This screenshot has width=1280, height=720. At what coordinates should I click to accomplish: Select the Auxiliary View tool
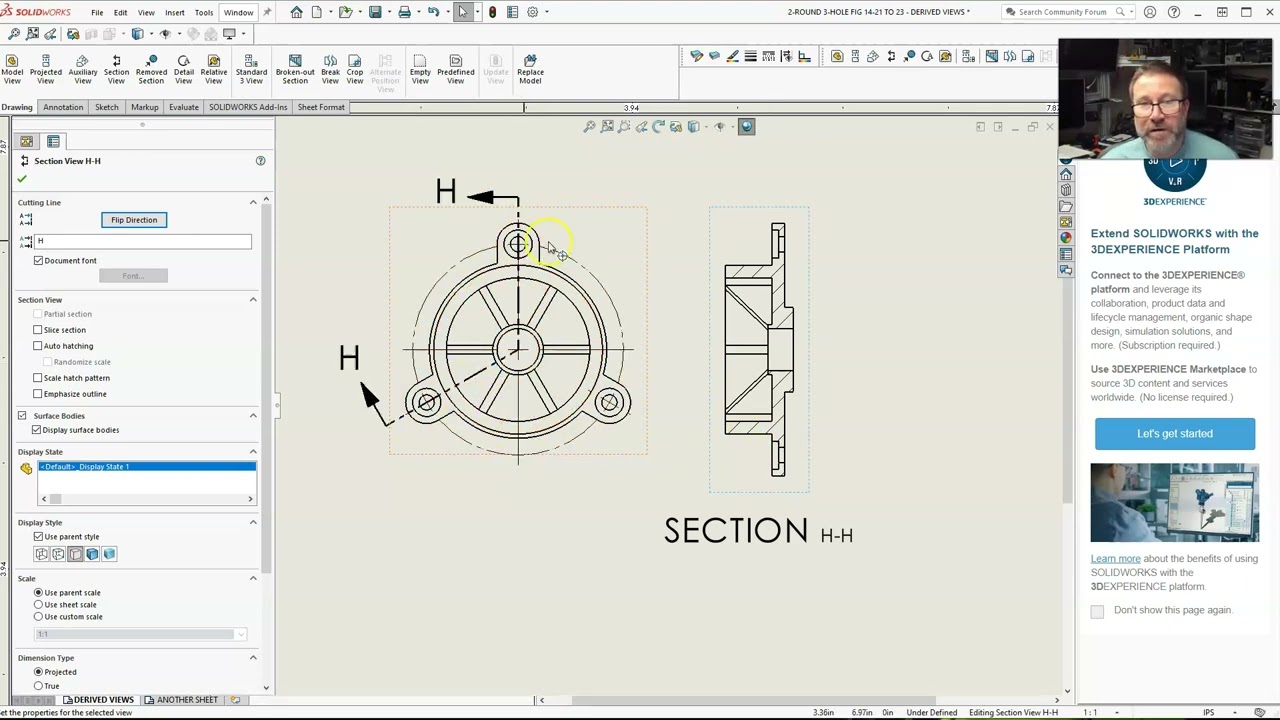pos(83,68)
